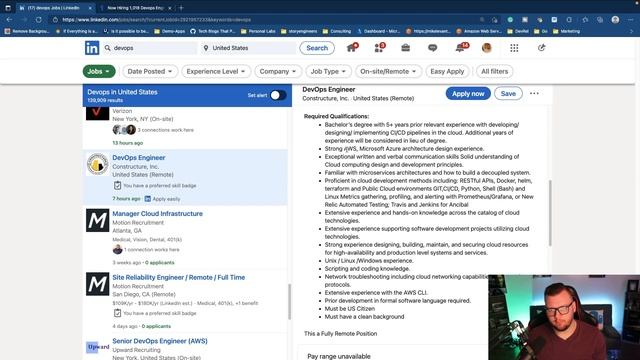The image size is (640, 360).
Task: Expand the Company filter dropdown
Action: coord(278,71)
